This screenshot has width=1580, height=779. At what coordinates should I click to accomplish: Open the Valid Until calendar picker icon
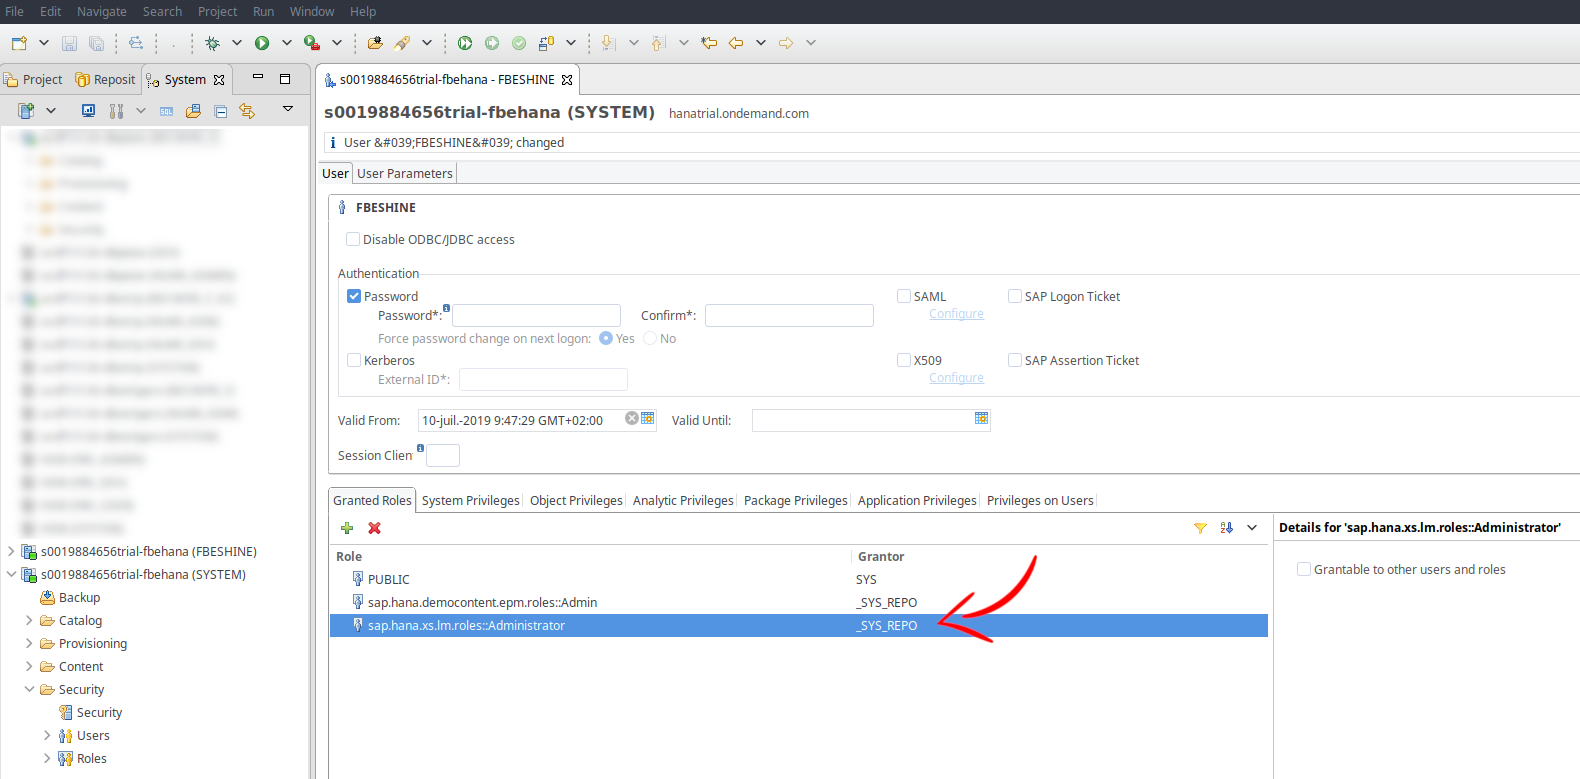tap(982, 418)
